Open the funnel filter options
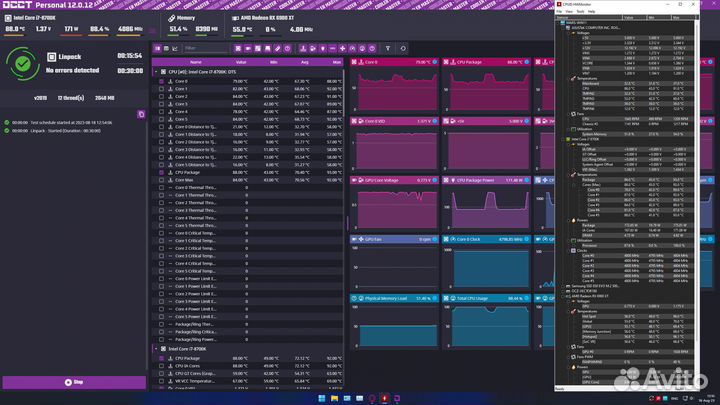This screenshot has width=720, height=405. click(388, 48)
